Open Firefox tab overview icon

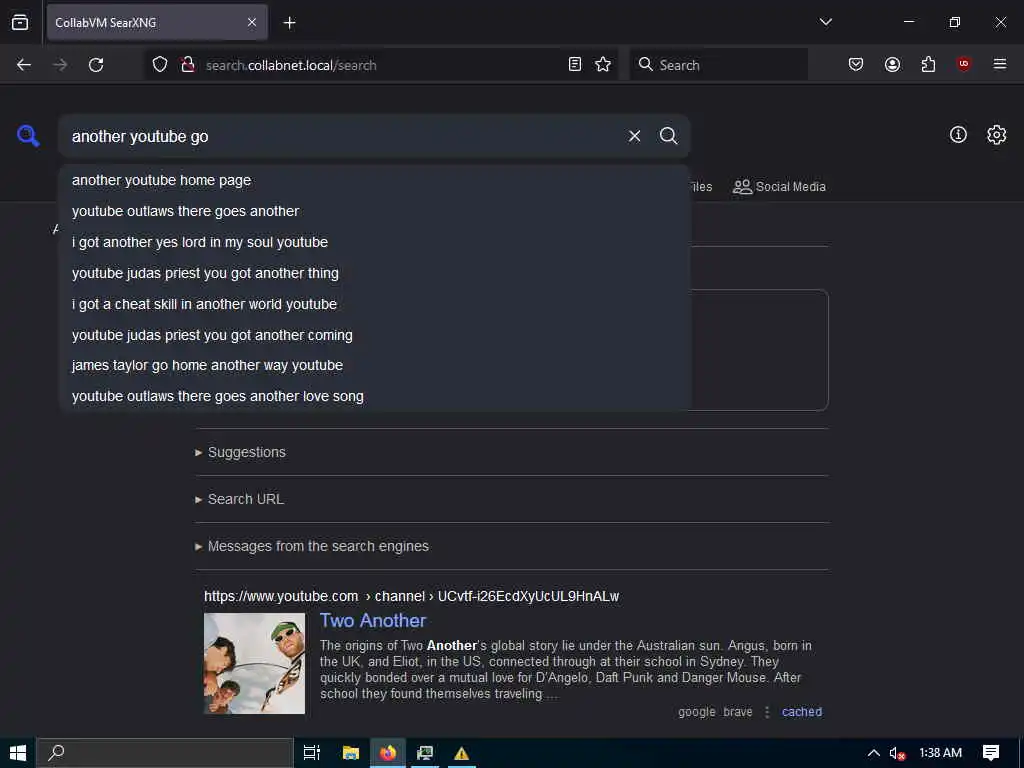20,22
